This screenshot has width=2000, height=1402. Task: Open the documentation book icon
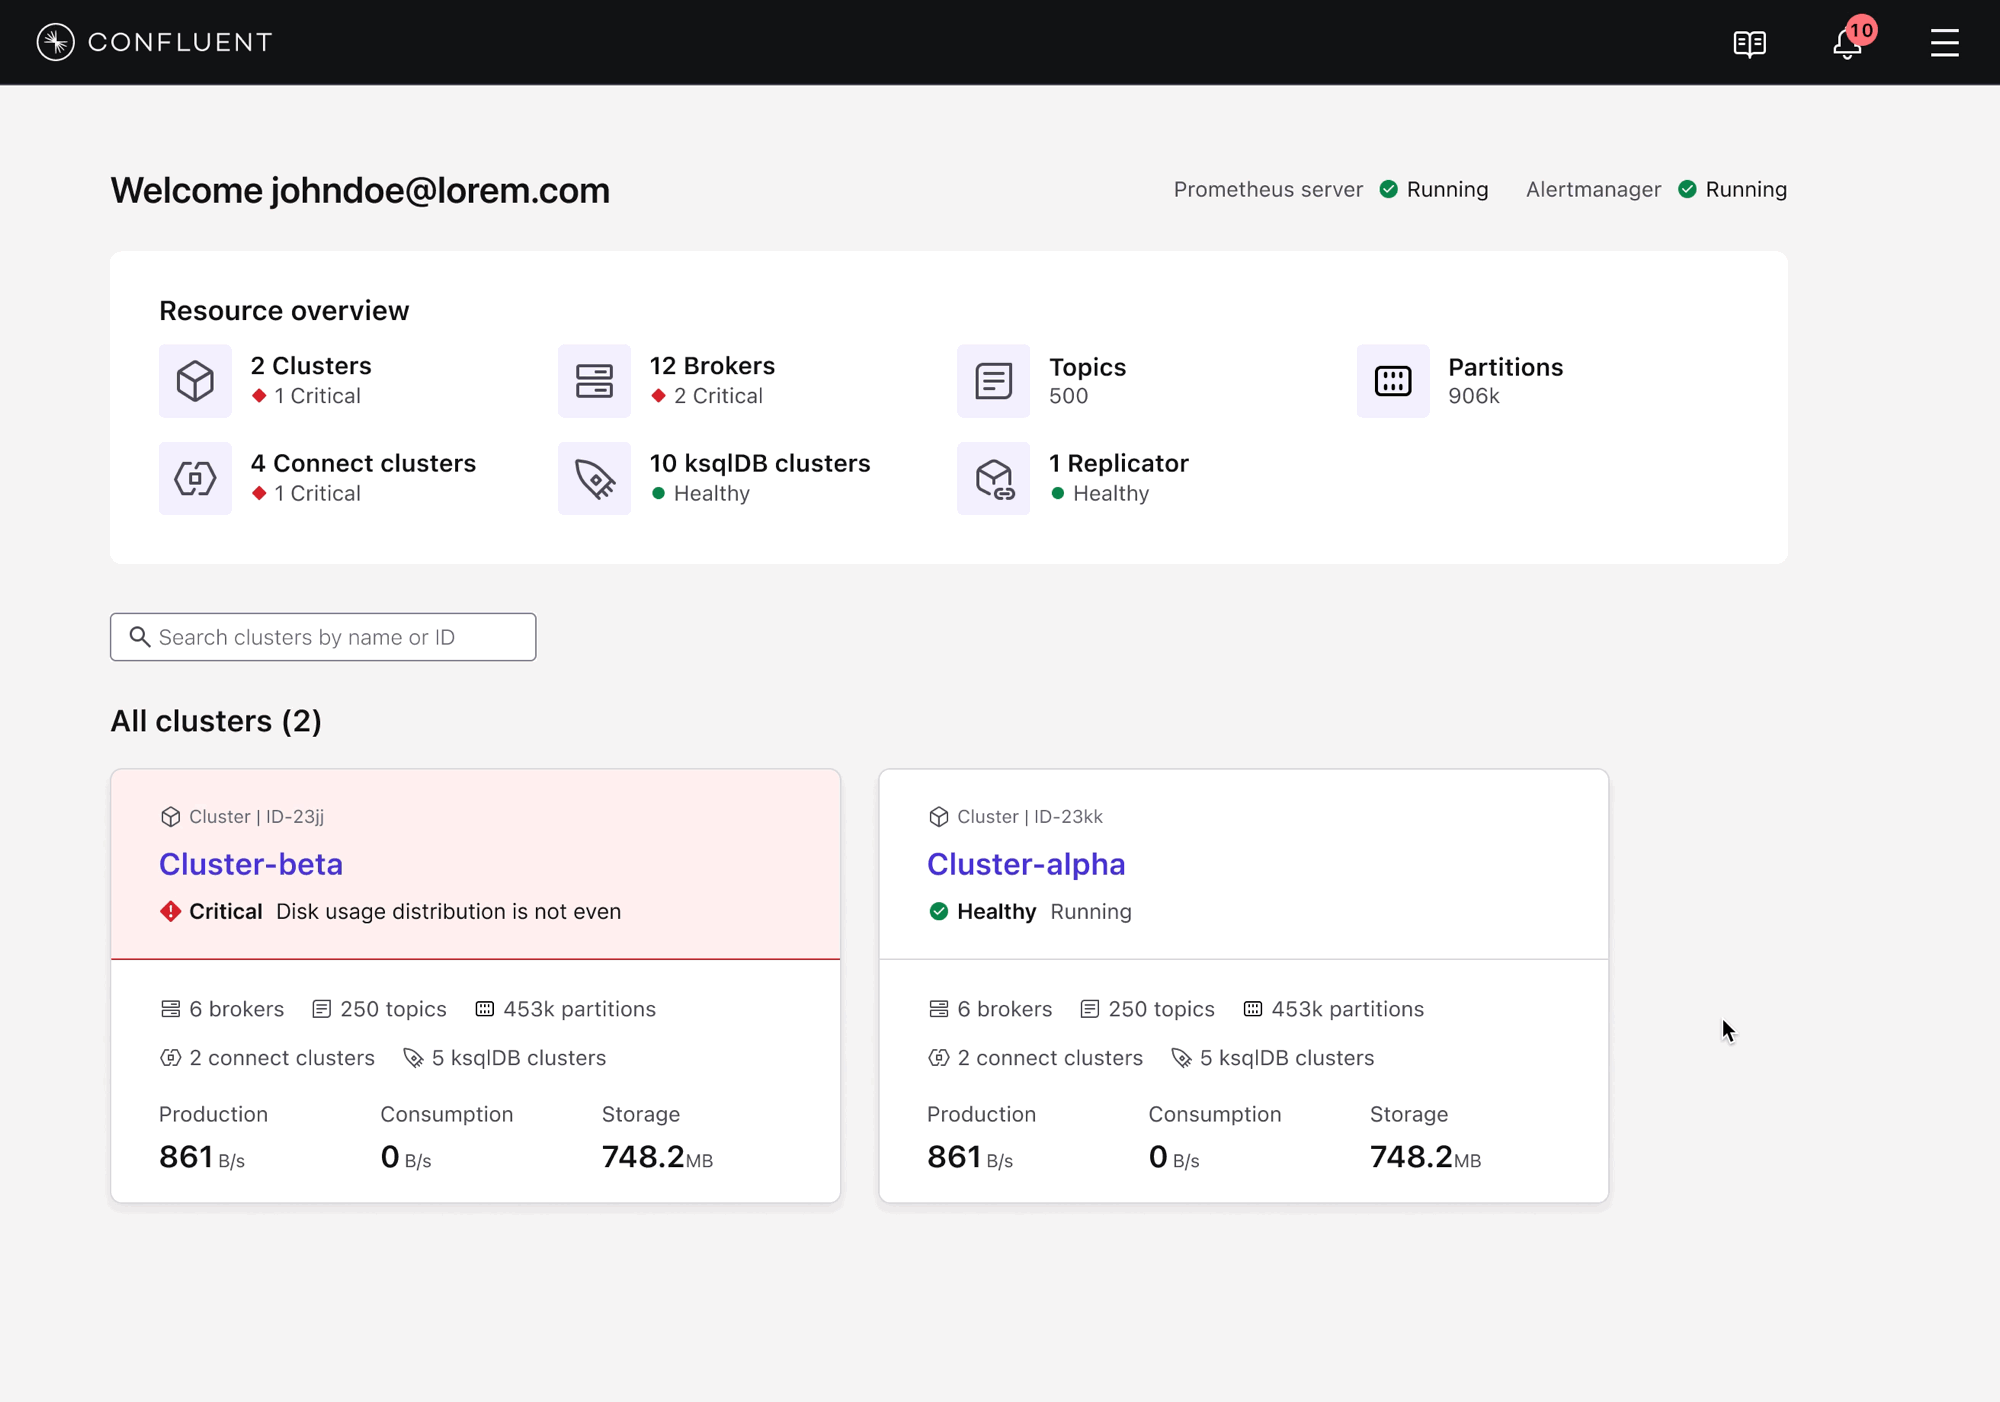click(1749, 43)
